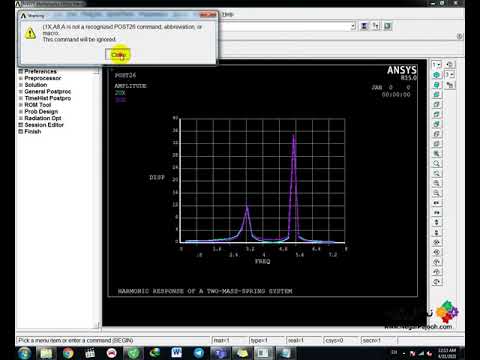Click the Raise Hidden toolbar icon
480x360 pixels.
(364, 26)
